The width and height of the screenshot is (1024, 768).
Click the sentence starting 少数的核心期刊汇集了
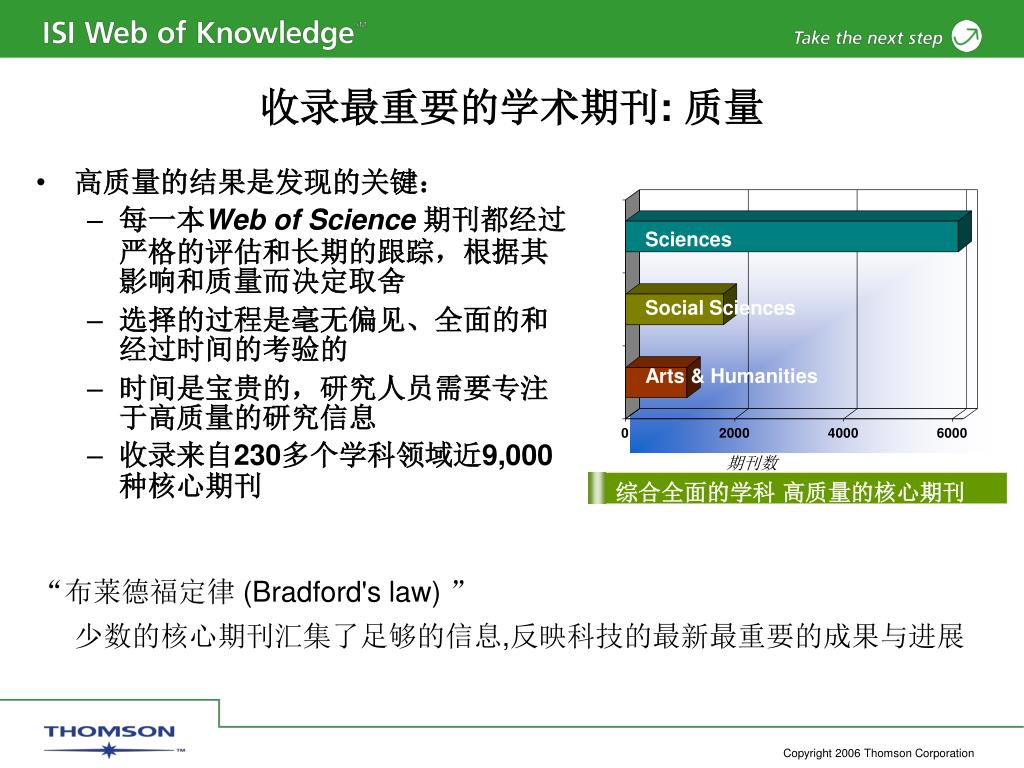tap(519, 635)
